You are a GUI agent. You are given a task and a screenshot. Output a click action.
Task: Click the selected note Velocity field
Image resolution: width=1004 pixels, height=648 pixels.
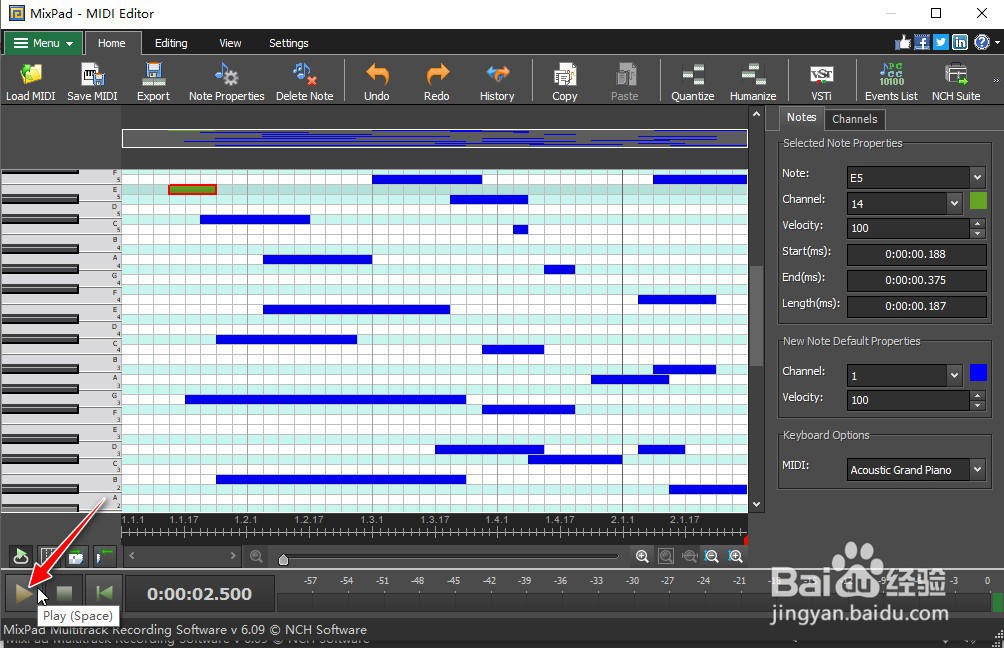click(908, 228)
